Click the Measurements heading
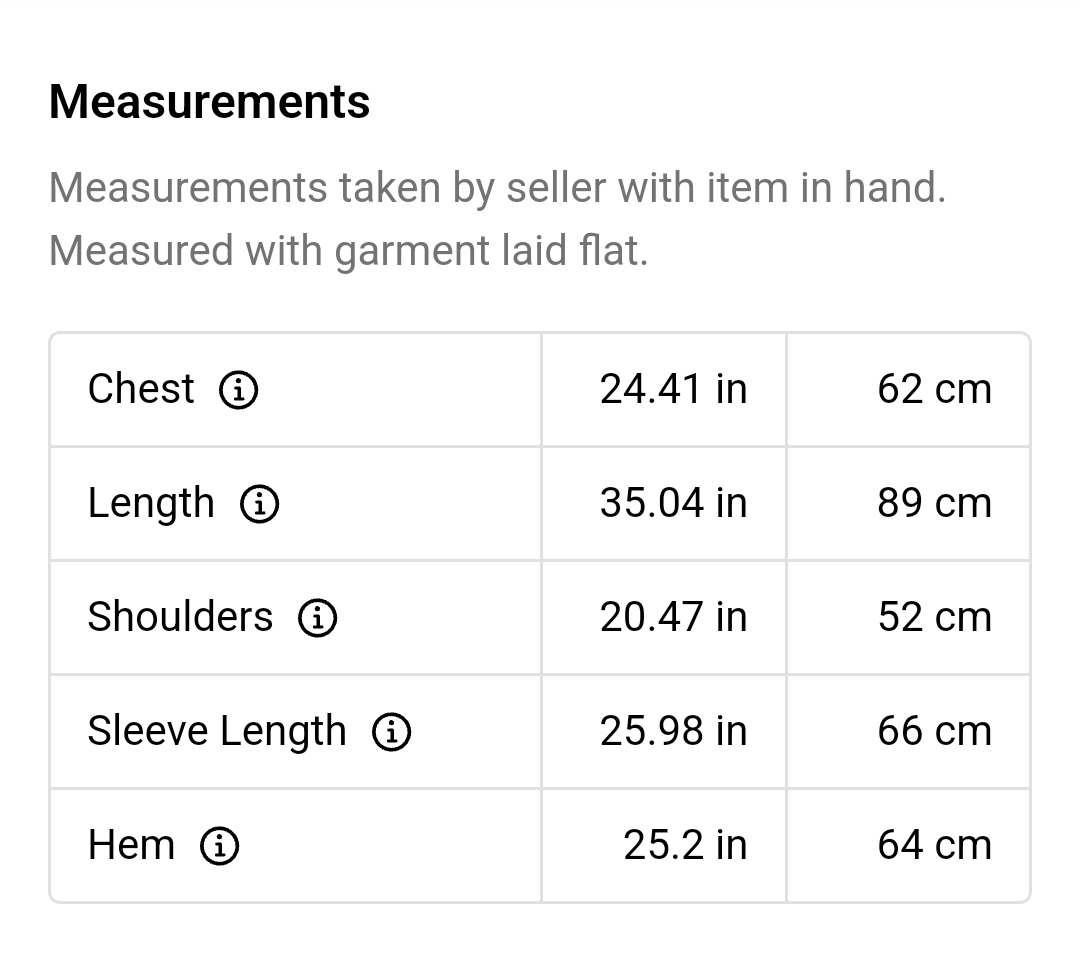 [x=209, y=102]
